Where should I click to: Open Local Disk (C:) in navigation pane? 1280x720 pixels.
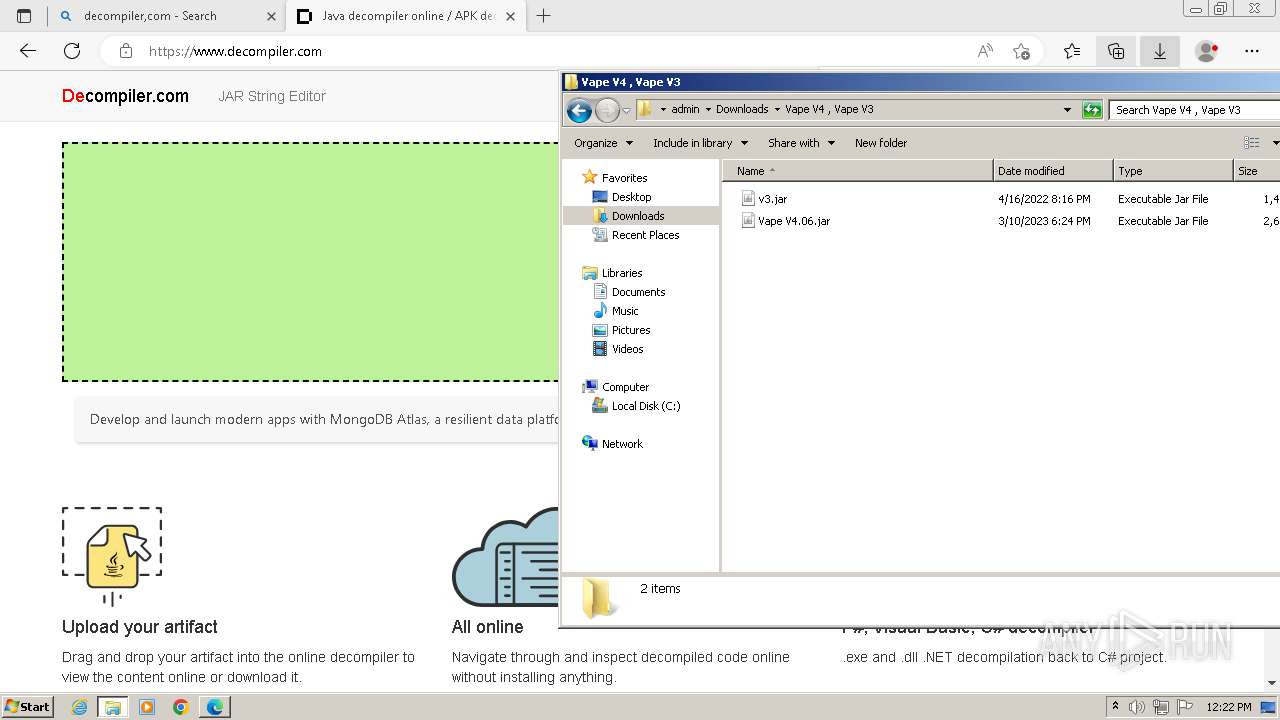[x=645, y=406]
